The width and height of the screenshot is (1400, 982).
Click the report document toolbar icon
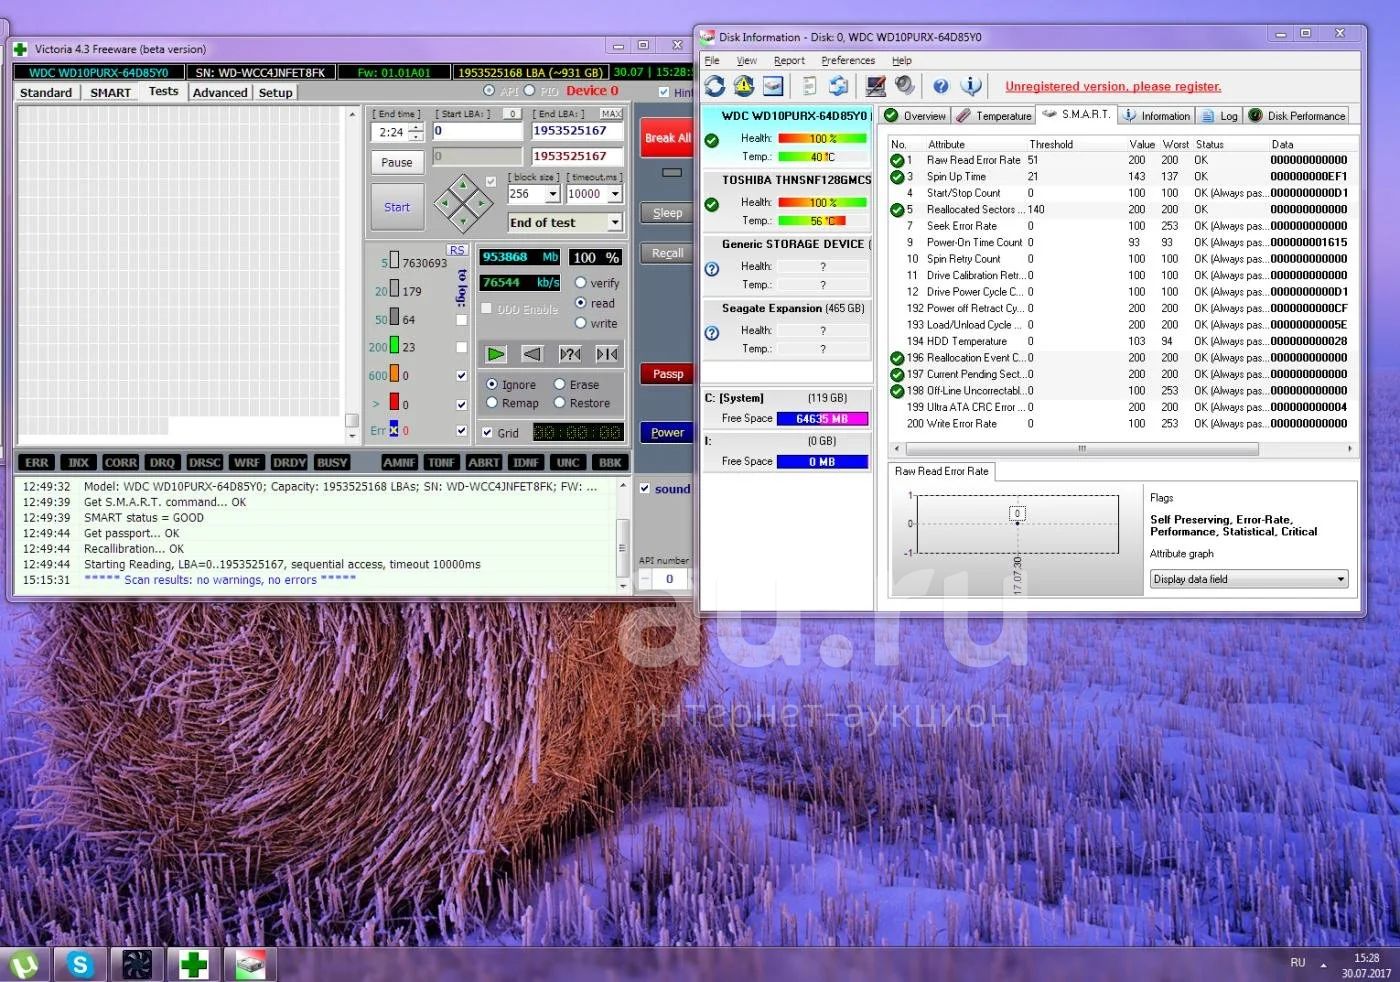pos(809,86)
